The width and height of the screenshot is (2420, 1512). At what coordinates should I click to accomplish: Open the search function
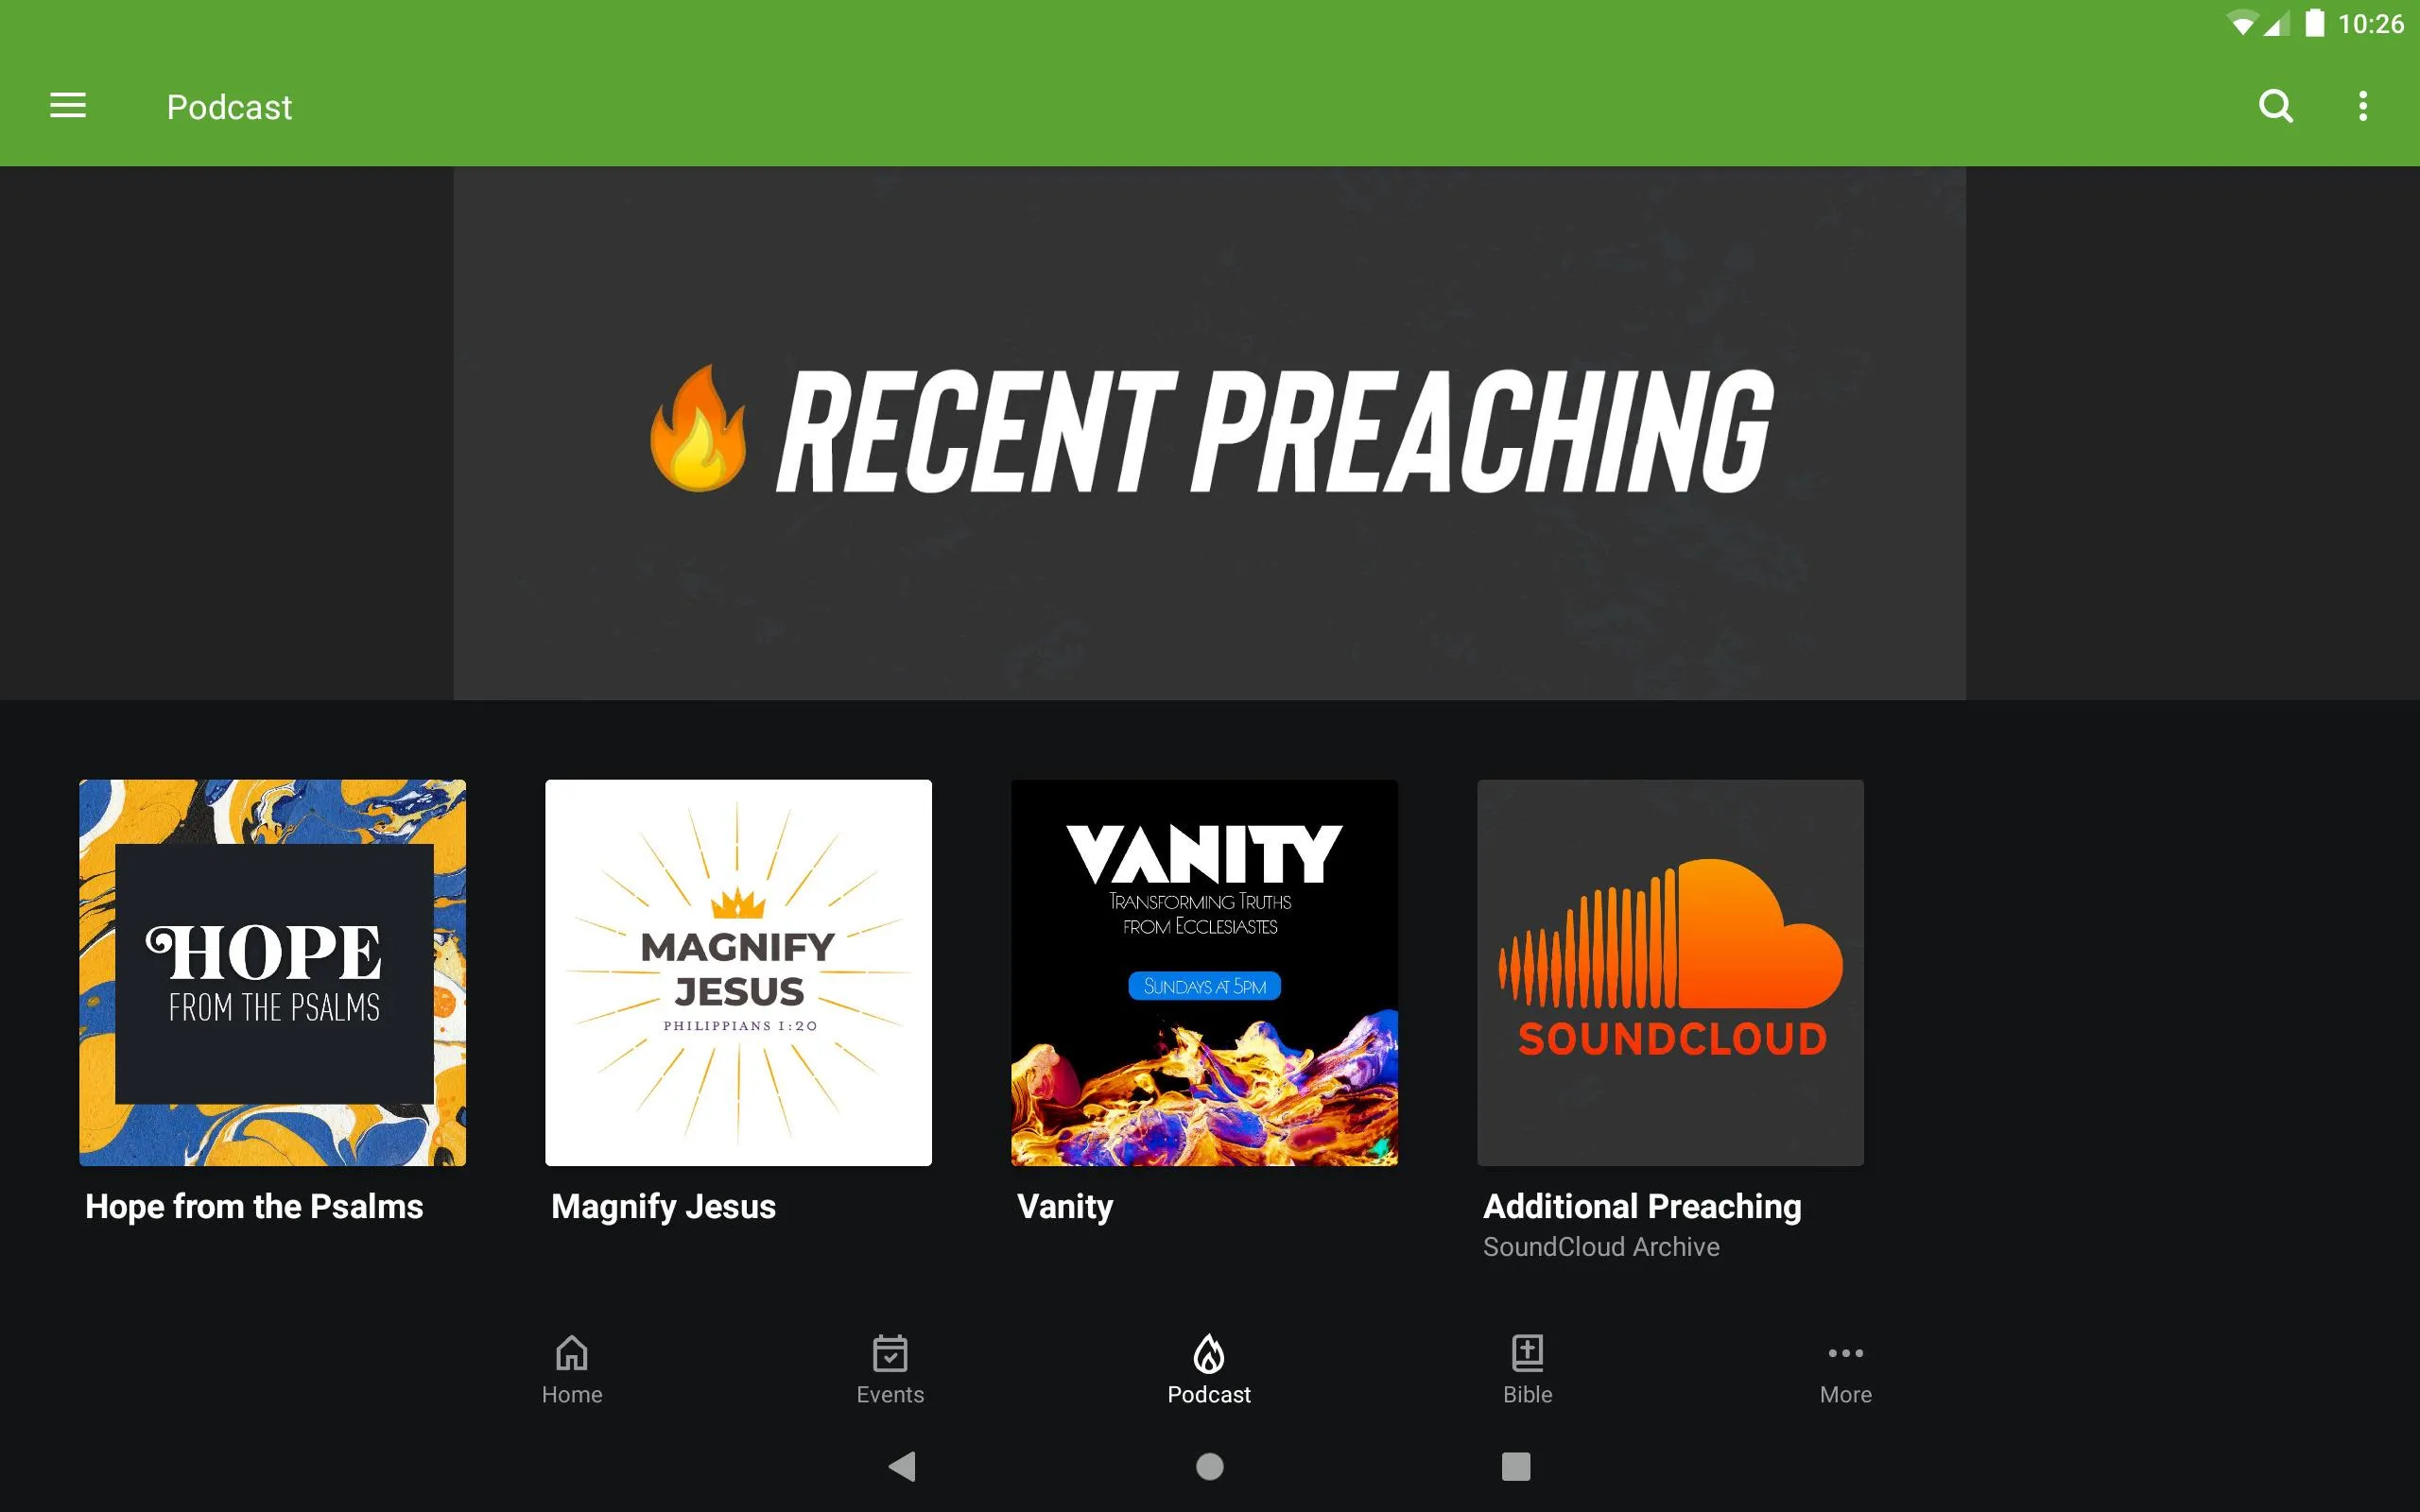coord(2277,106)
